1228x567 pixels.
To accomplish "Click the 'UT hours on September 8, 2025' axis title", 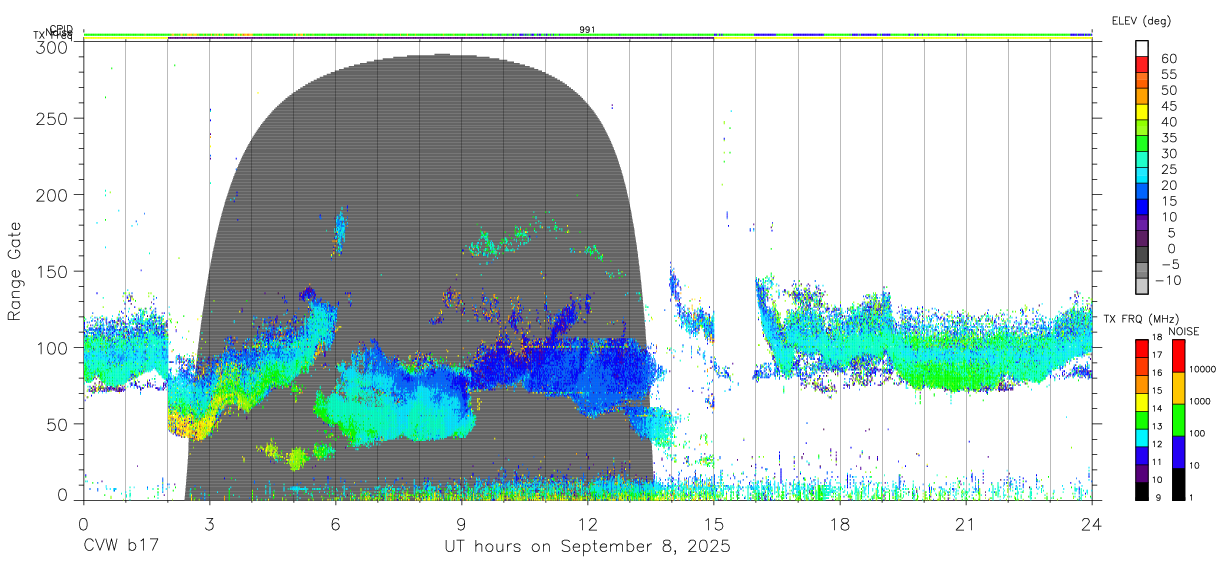I will pyautogui.click(x=587, y=547).
